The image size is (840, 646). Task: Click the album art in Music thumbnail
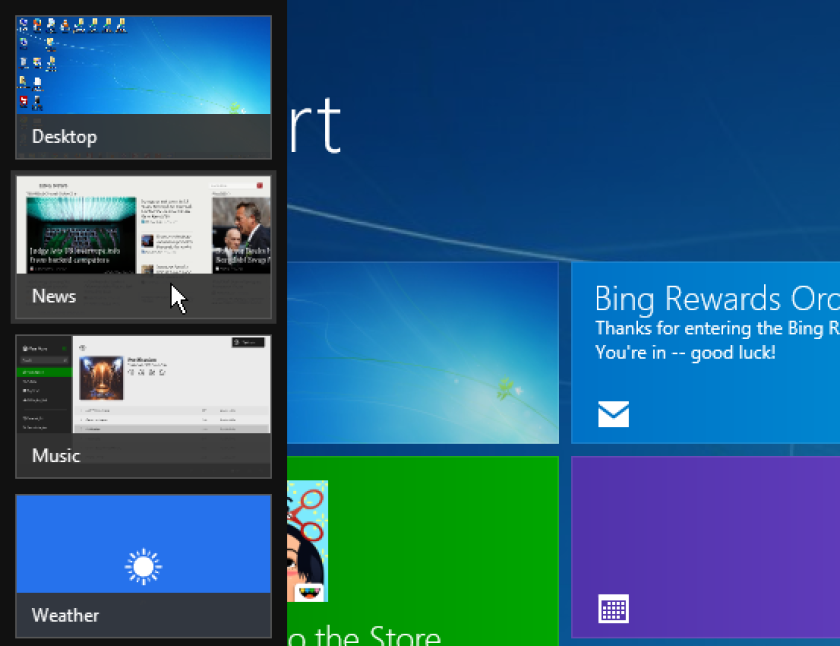(x=101, y=378)
